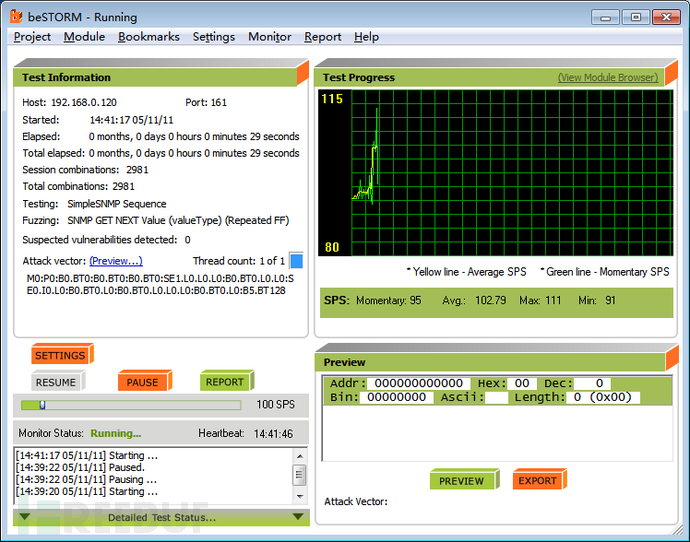Click the Hex value field
690x542 pixels.
522,384
